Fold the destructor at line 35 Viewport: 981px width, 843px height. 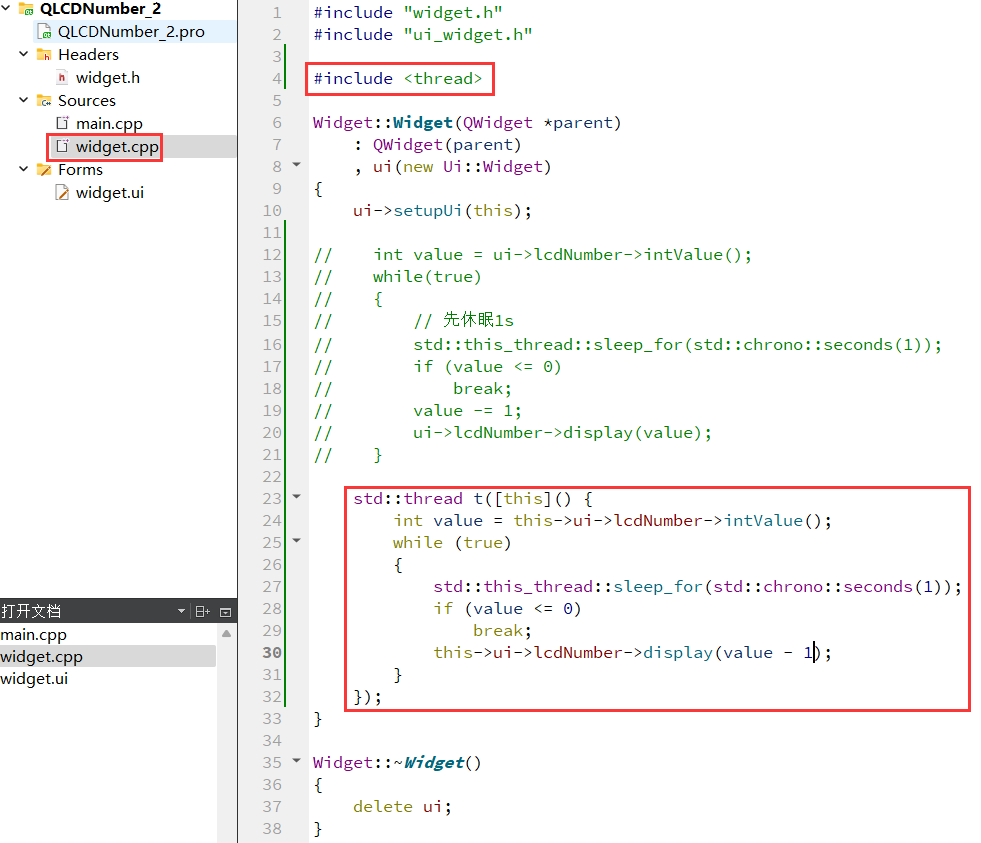click(x=297, y=761)
